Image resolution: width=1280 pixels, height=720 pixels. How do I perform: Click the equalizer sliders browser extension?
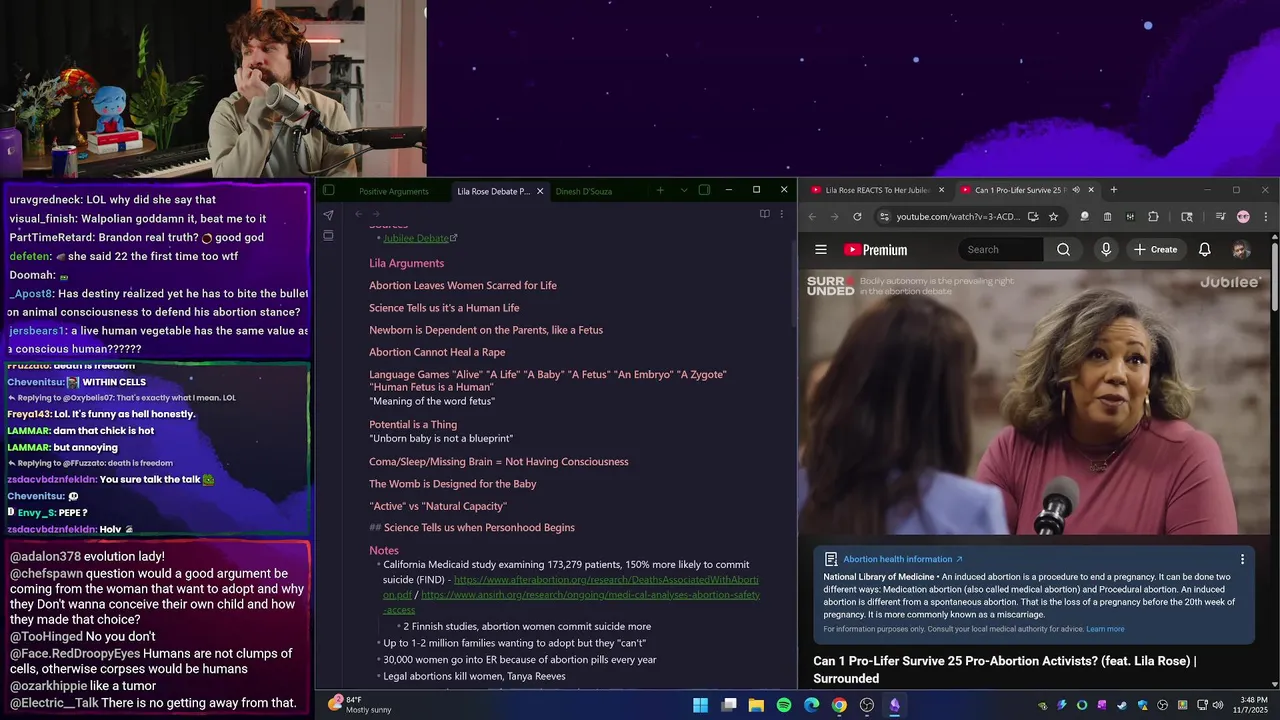tap(1130, 216)
